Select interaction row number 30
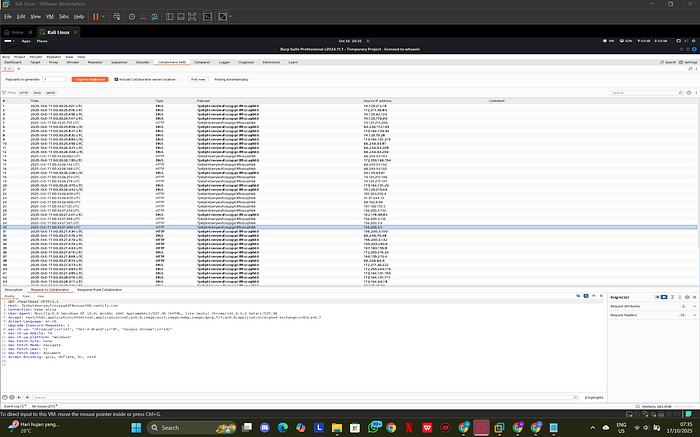Screen dimensions: 700x437 point(349,227)
